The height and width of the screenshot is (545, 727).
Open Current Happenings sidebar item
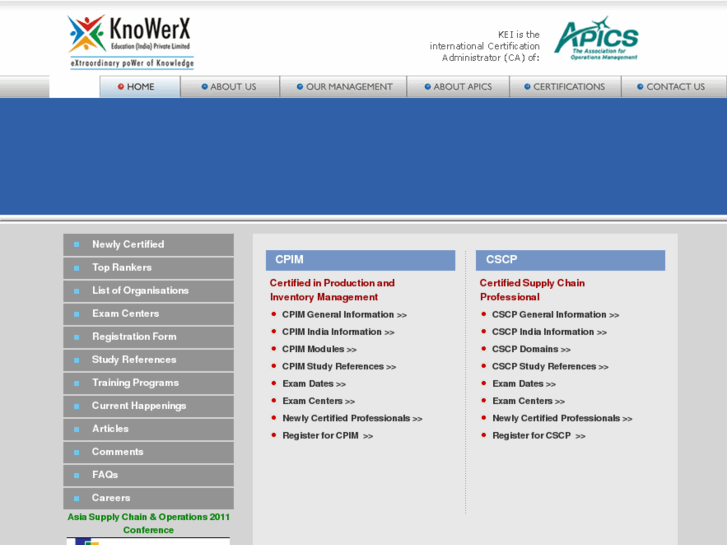[x=148, y=406]
